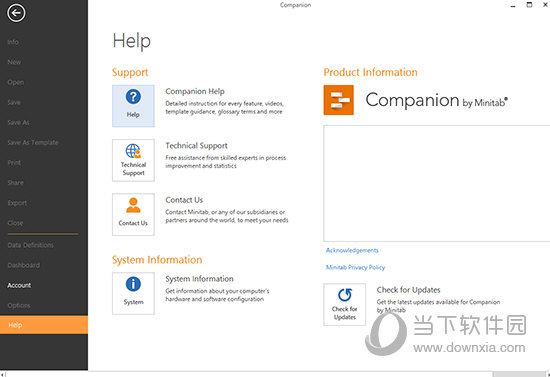Viewport: 550px width, 377px height.
Task: Choose Save As in the sidebar
Action: pyautogui.click(x=18, y=122)
